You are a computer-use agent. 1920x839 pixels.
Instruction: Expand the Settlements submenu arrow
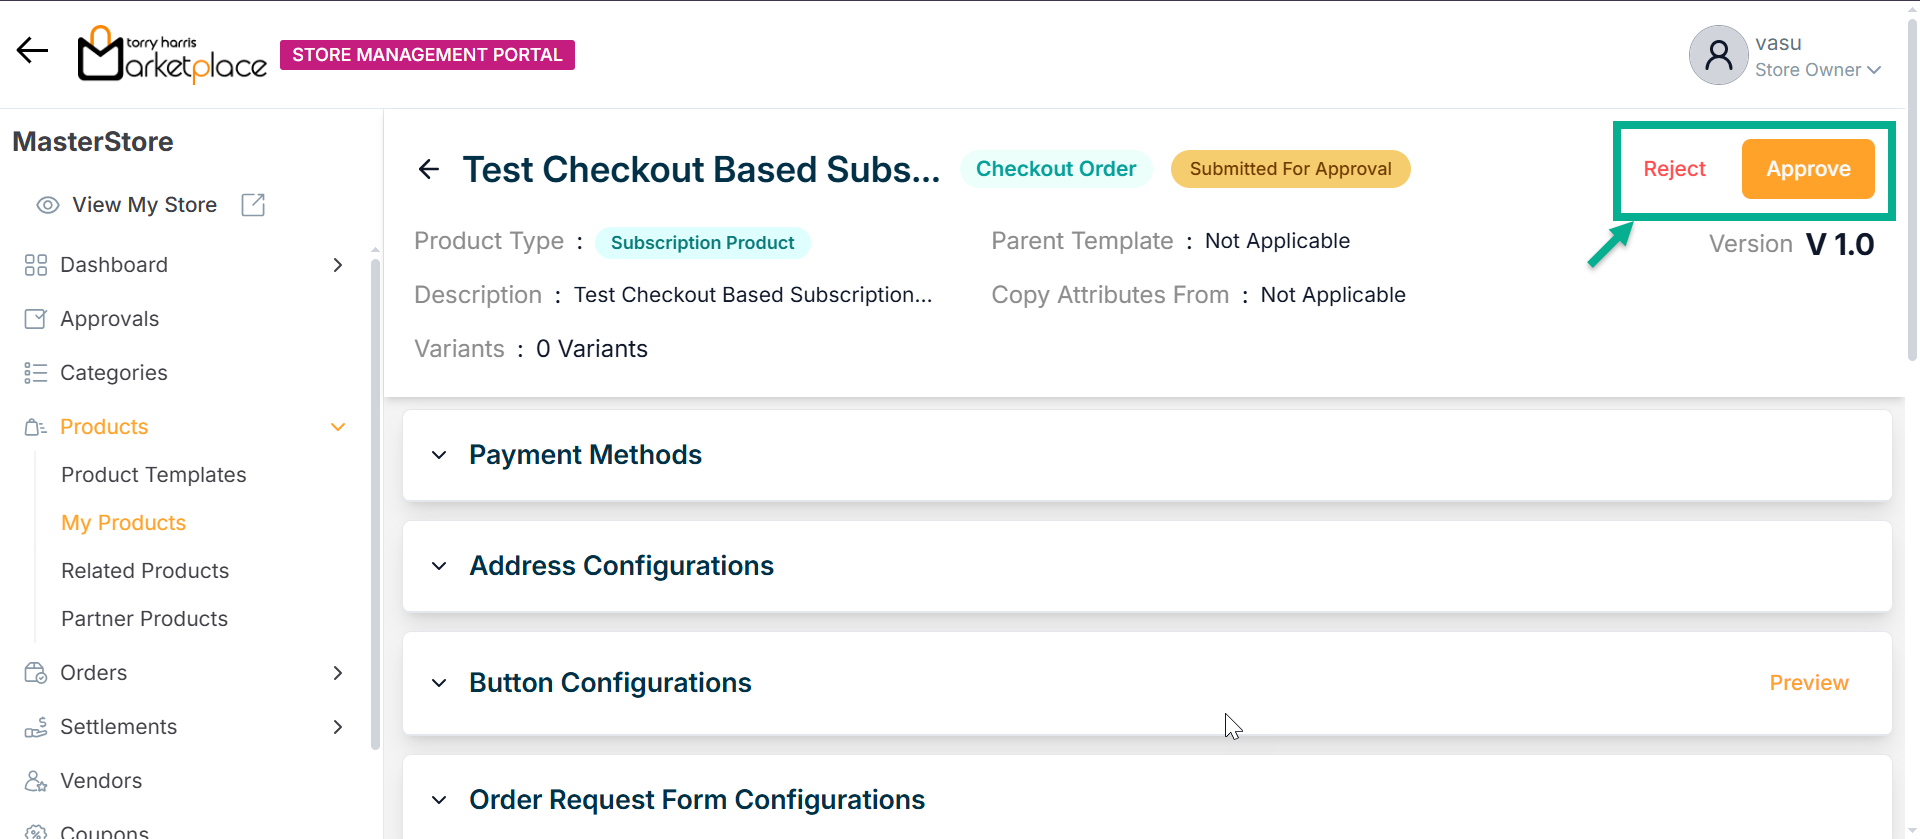click(x=338, y=727)
